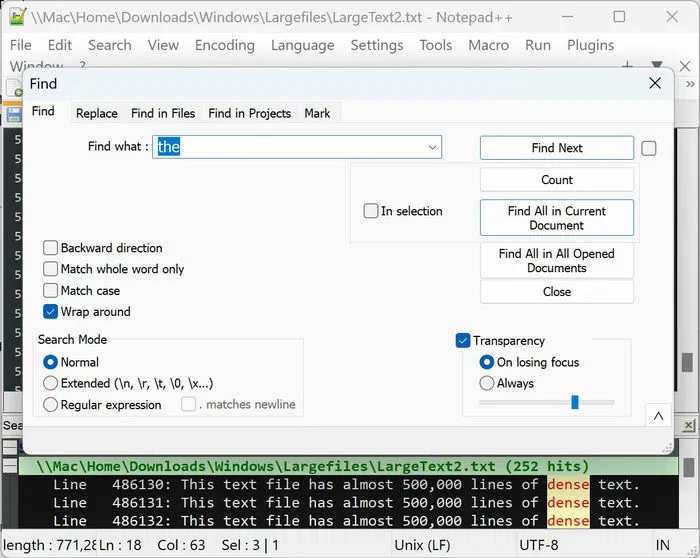Viewport: 700px width, 558px height.
Task: Expand the Find what history dropdown
Action: [432, 147]
